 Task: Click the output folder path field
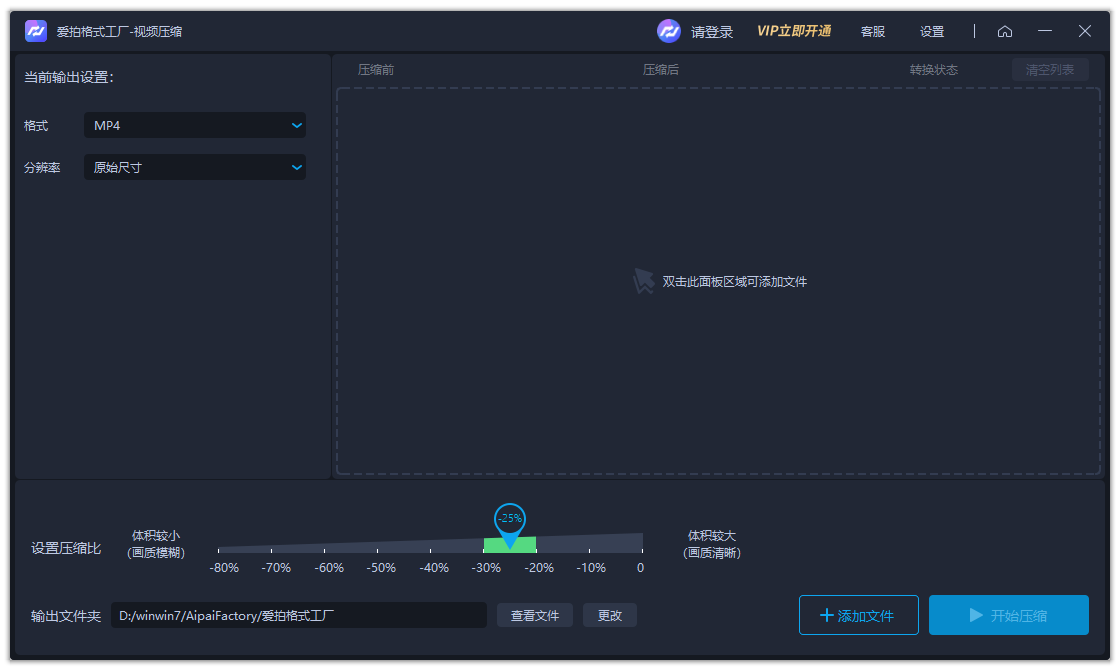click(299, 615)
